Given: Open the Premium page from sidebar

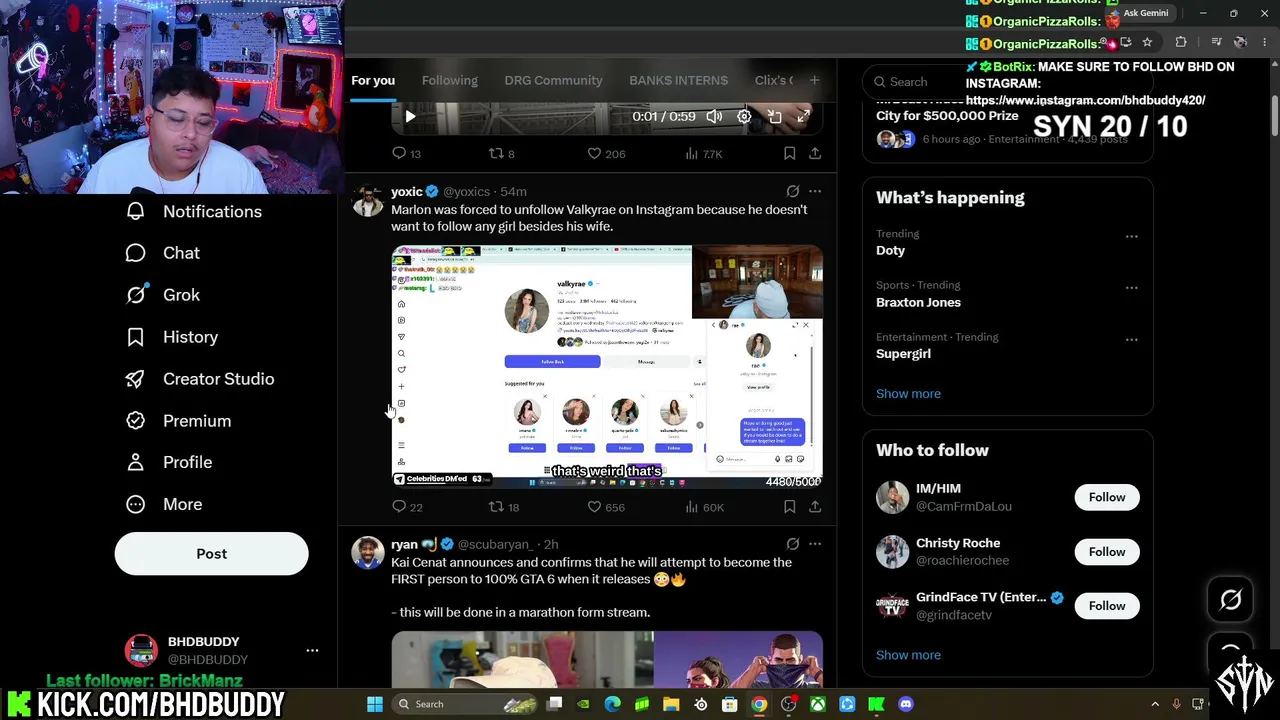Looking at the screenshot, I should click(178, 421).
